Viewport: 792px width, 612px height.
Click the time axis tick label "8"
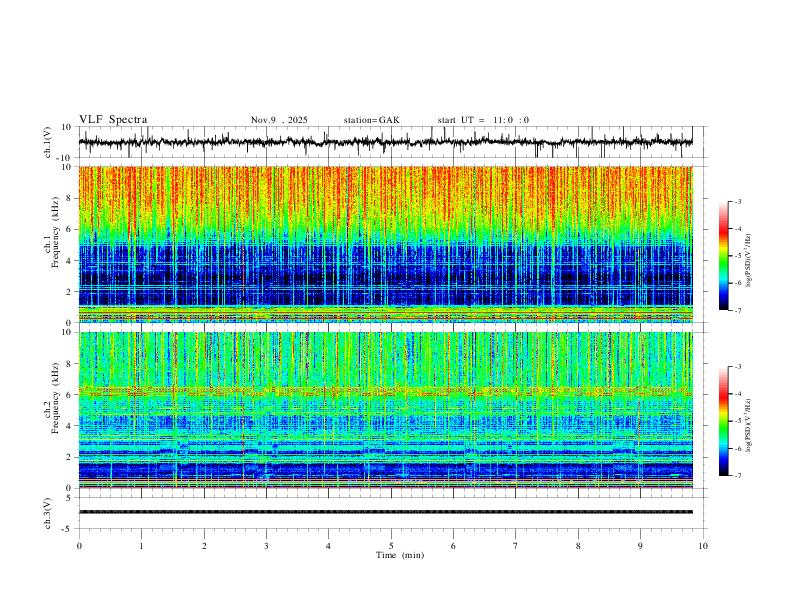578,546
